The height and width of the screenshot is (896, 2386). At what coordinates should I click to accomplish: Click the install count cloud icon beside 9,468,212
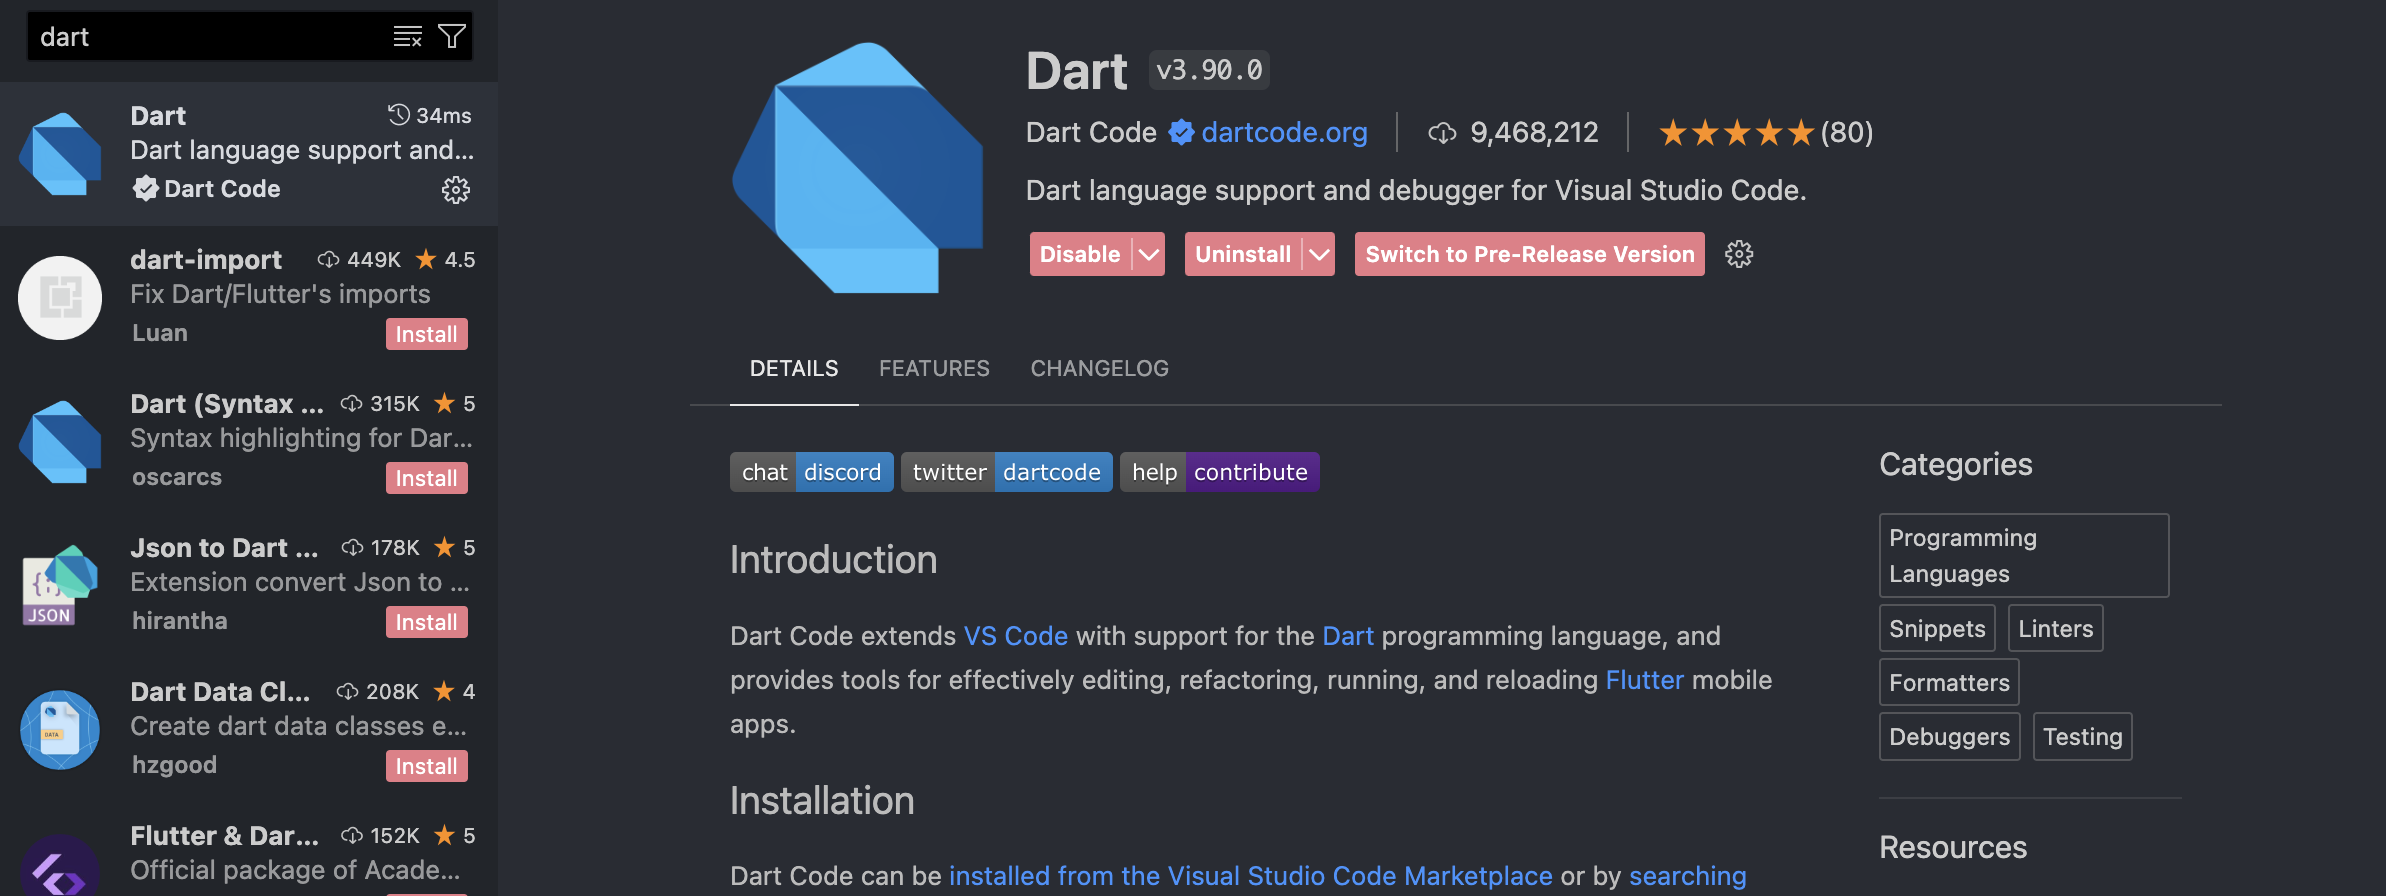click(1442, 132)
